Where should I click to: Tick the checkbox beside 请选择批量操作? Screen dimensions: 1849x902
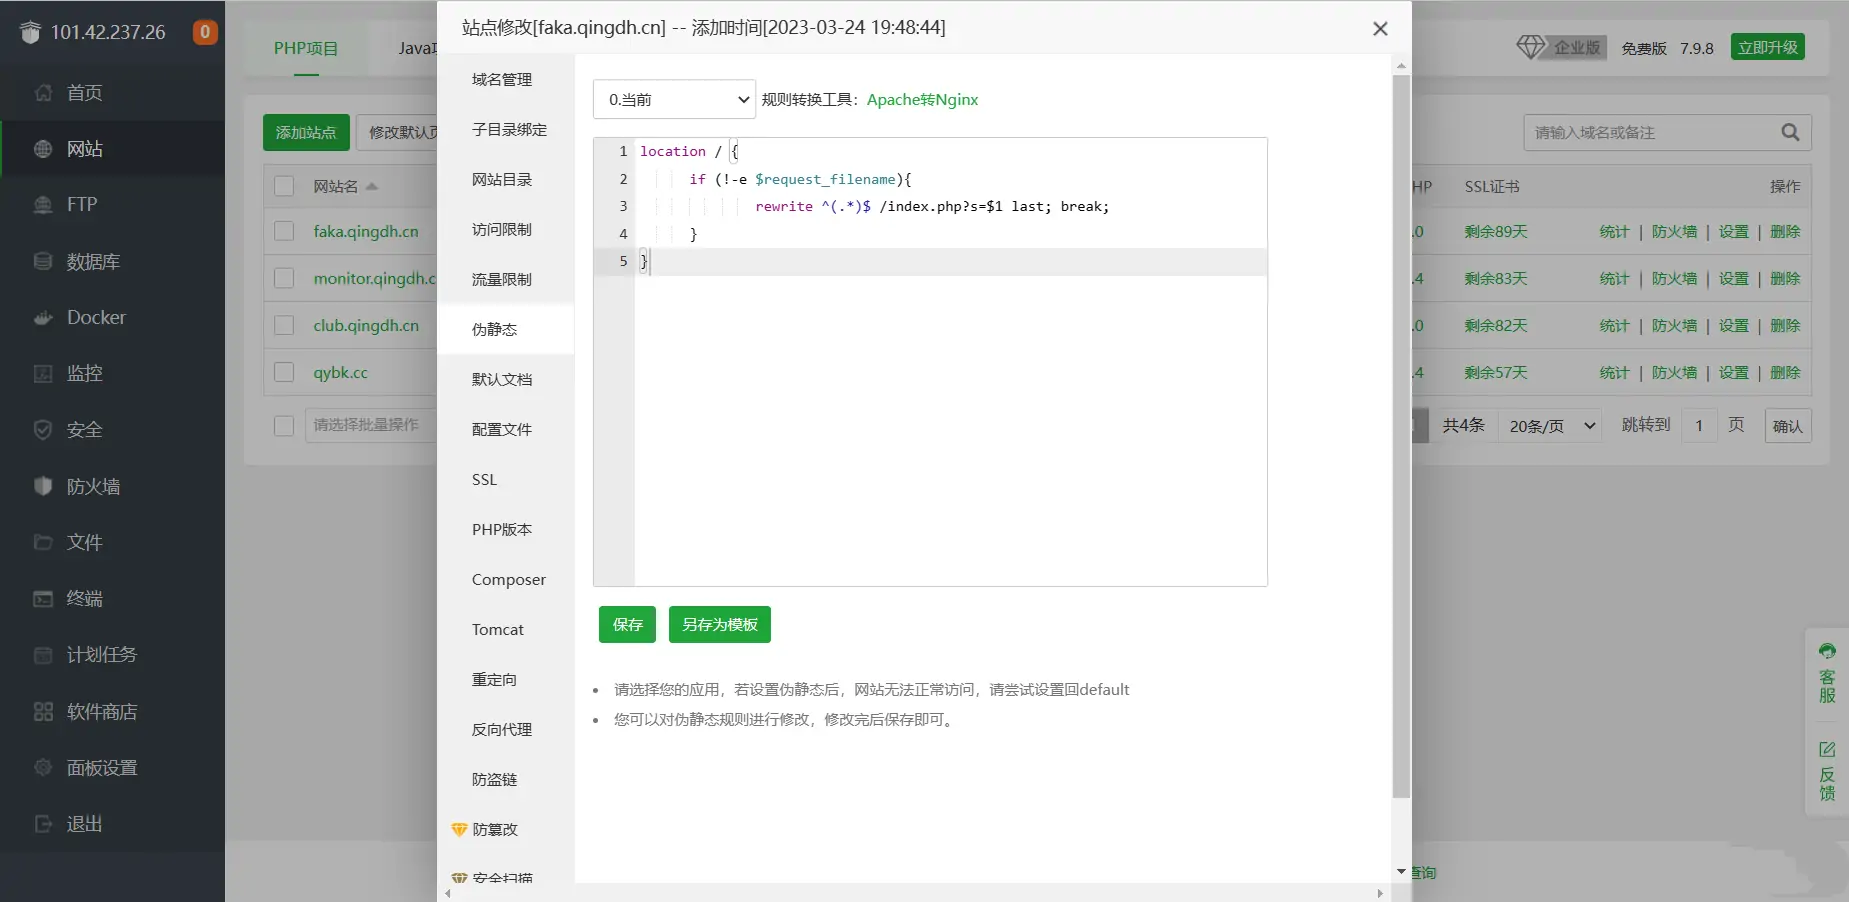click(x=284, y=425)
